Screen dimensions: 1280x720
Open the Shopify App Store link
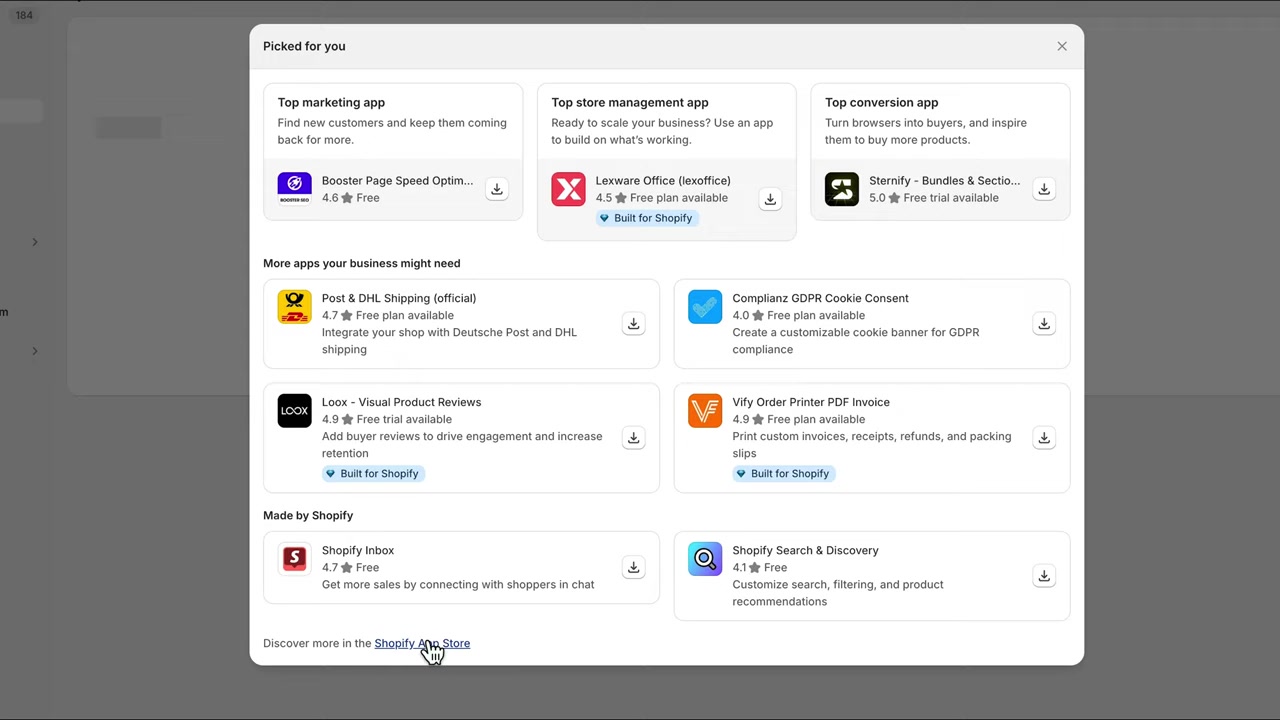(422, 643)
